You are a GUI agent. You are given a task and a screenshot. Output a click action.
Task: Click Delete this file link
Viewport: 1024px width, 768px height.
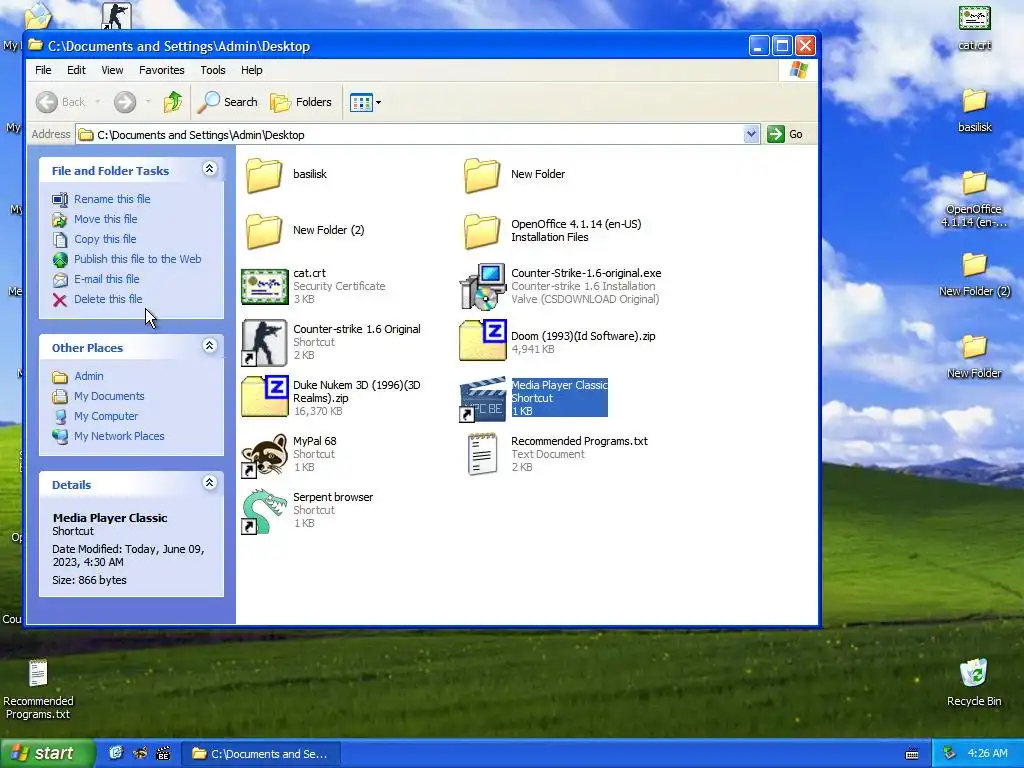108,299
